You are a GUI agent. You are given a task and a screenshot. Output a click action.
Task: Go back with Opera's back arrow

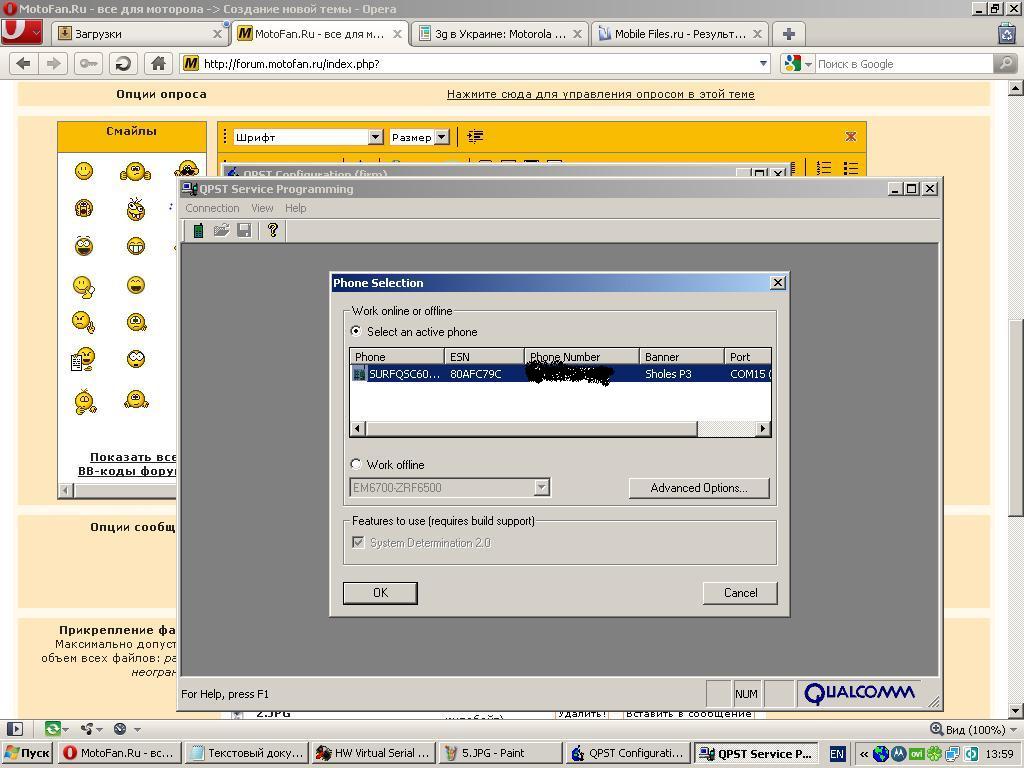tap(24, 63)
